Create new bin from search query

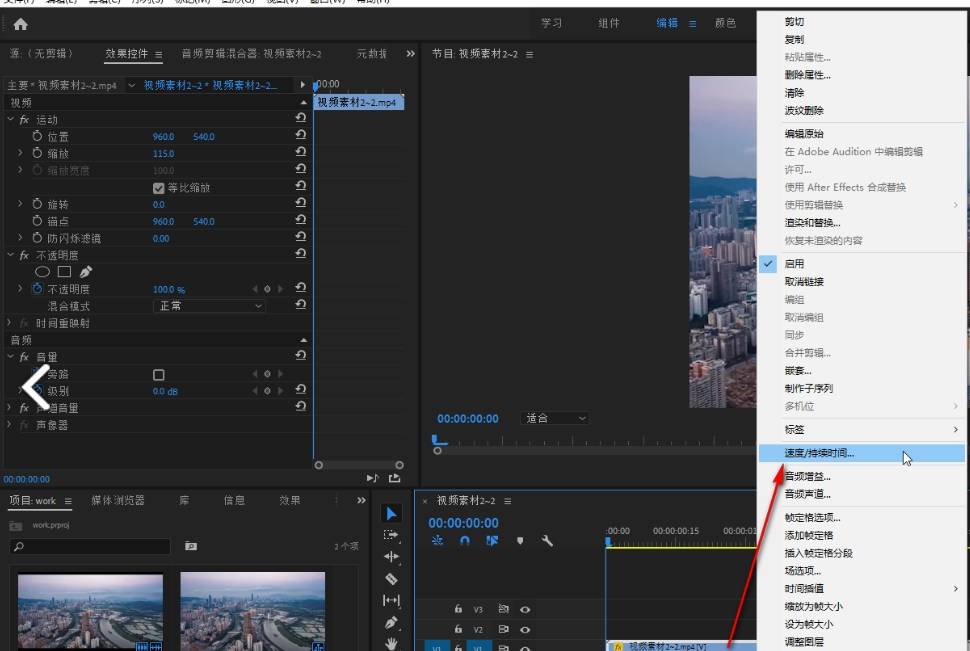pos(191,546)
